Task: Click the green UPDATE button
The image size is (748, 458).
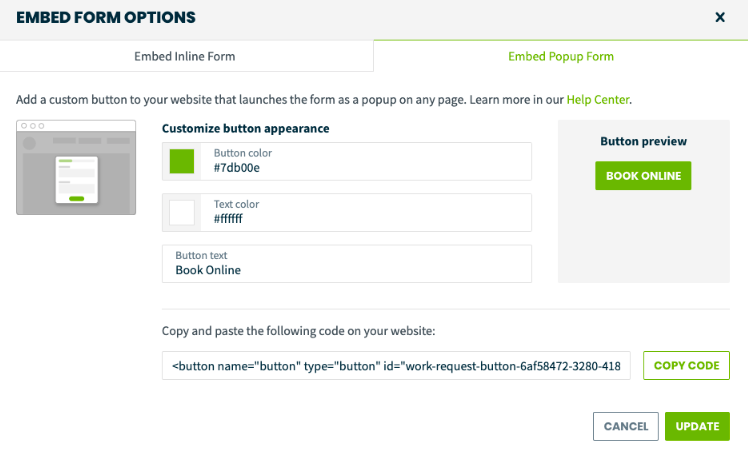Action: (697, 426)
